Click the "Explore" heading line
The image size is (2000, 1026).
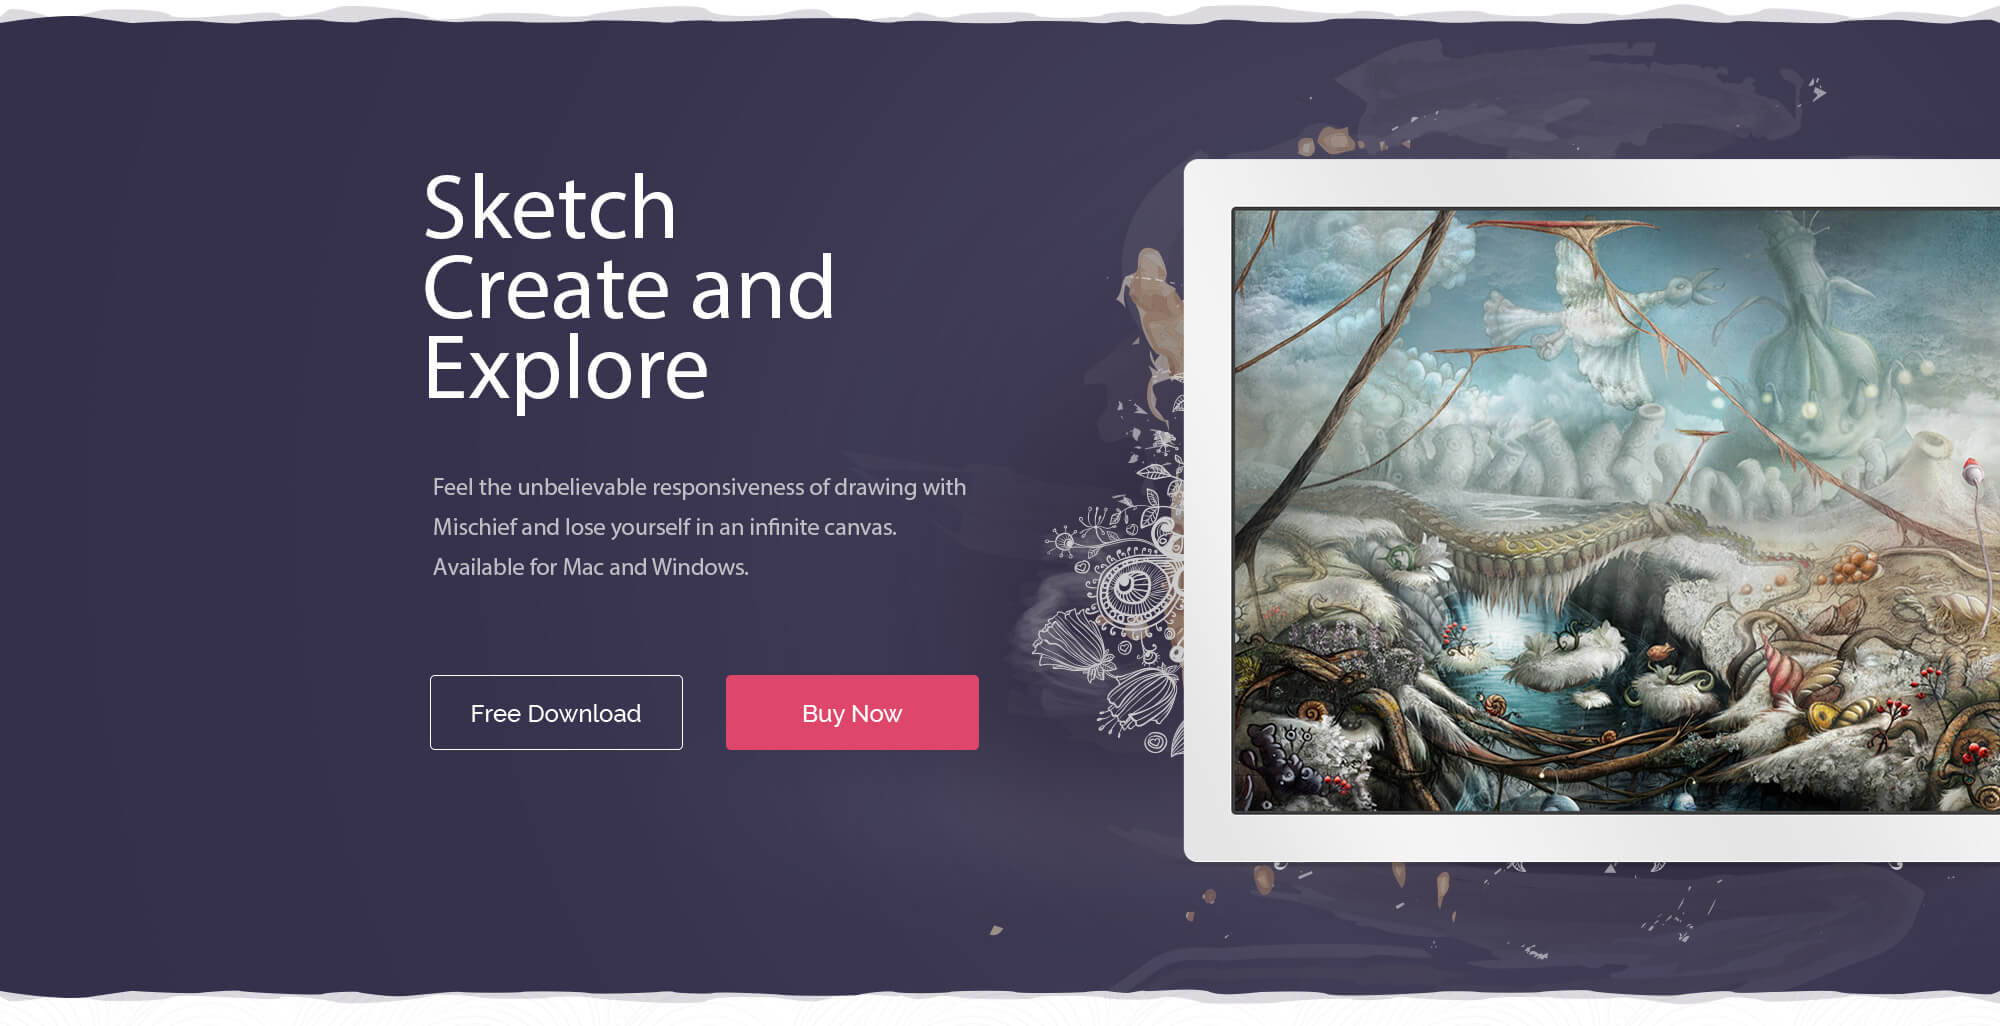coord(566,370)
